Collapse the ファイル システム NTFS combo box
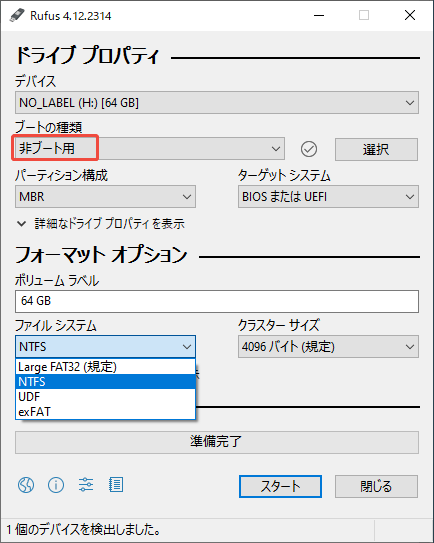 pos(105,346)
